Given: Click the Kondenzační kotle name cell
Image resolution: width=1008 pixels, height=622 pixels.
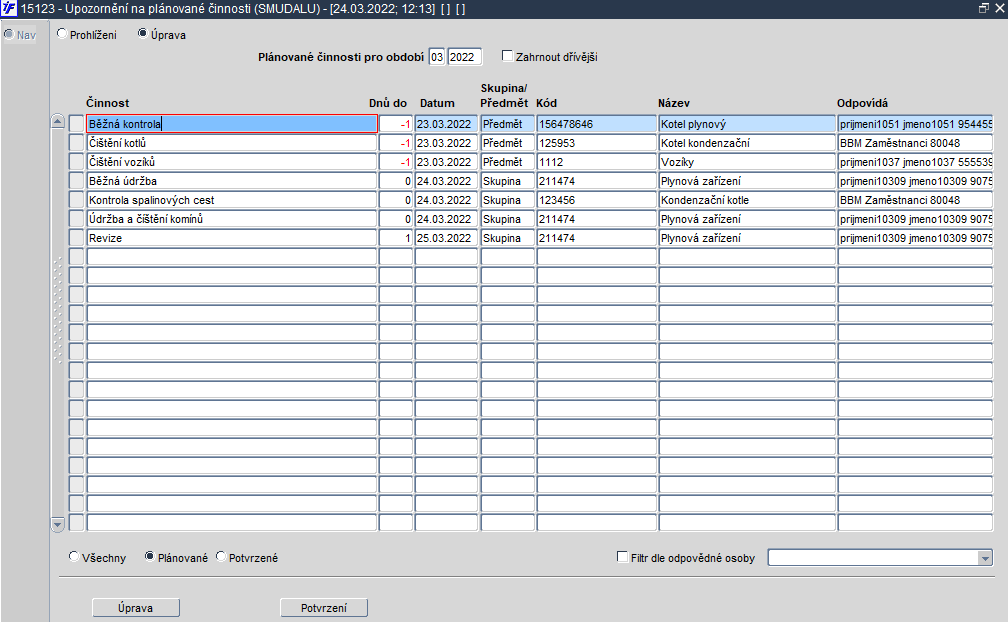Looking at the screenshot, I should click(x=746, y=200).
